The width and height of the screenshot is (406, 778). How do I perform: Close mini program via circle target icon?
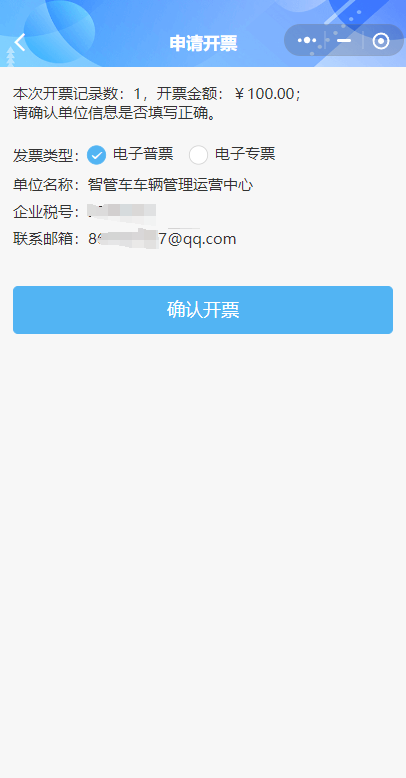pos(381,41)
